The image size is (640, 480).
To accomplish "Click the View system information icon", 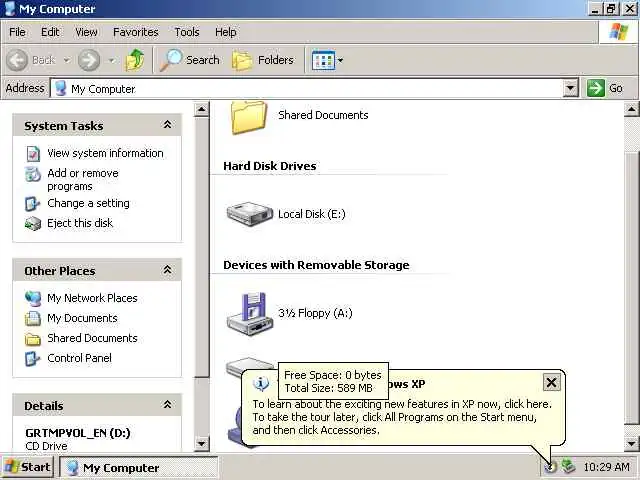I will [33, 154].
